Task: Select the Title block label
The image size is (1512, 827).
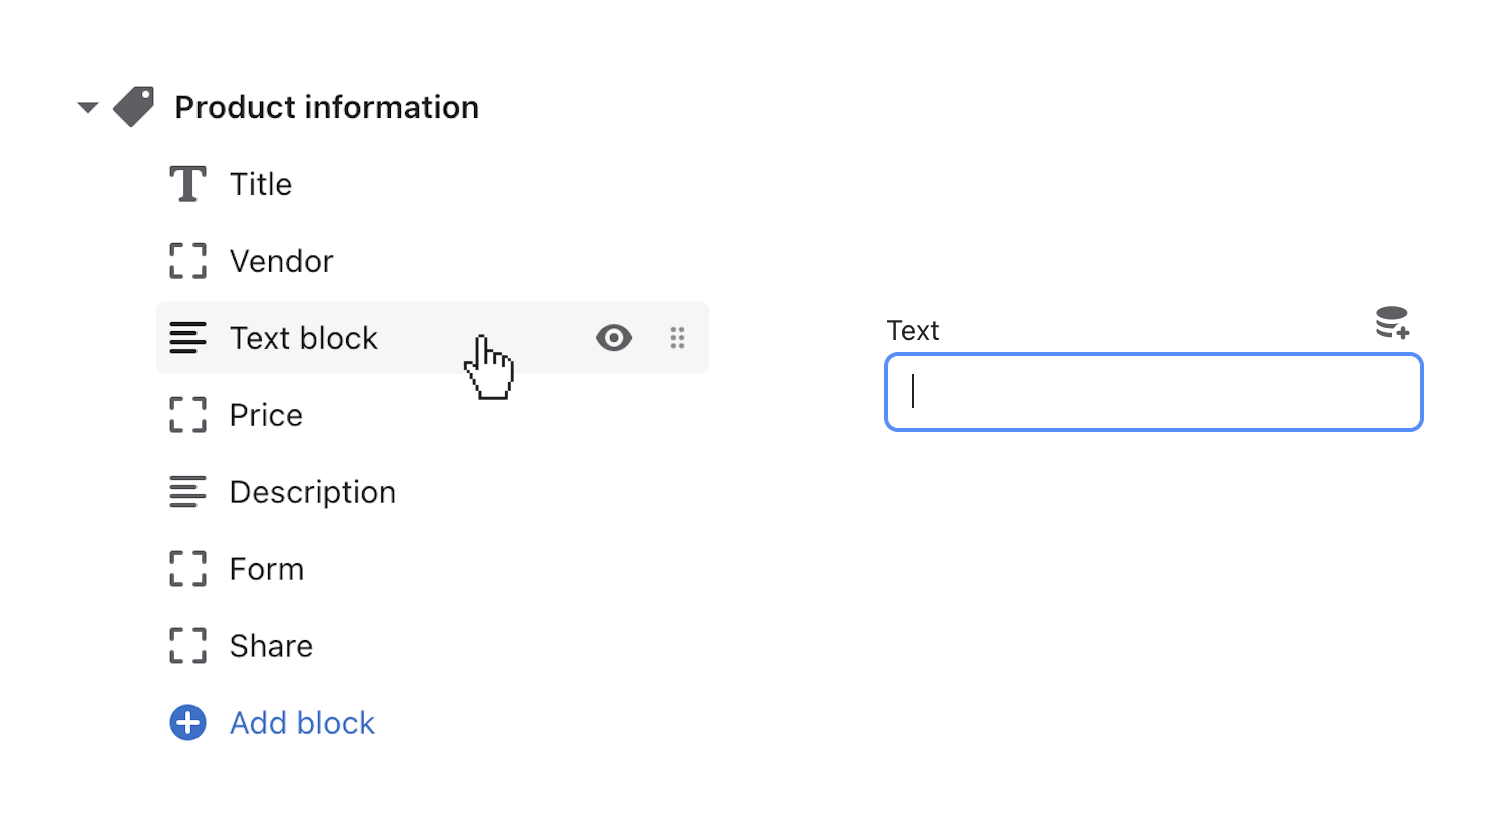Action: 261,184
